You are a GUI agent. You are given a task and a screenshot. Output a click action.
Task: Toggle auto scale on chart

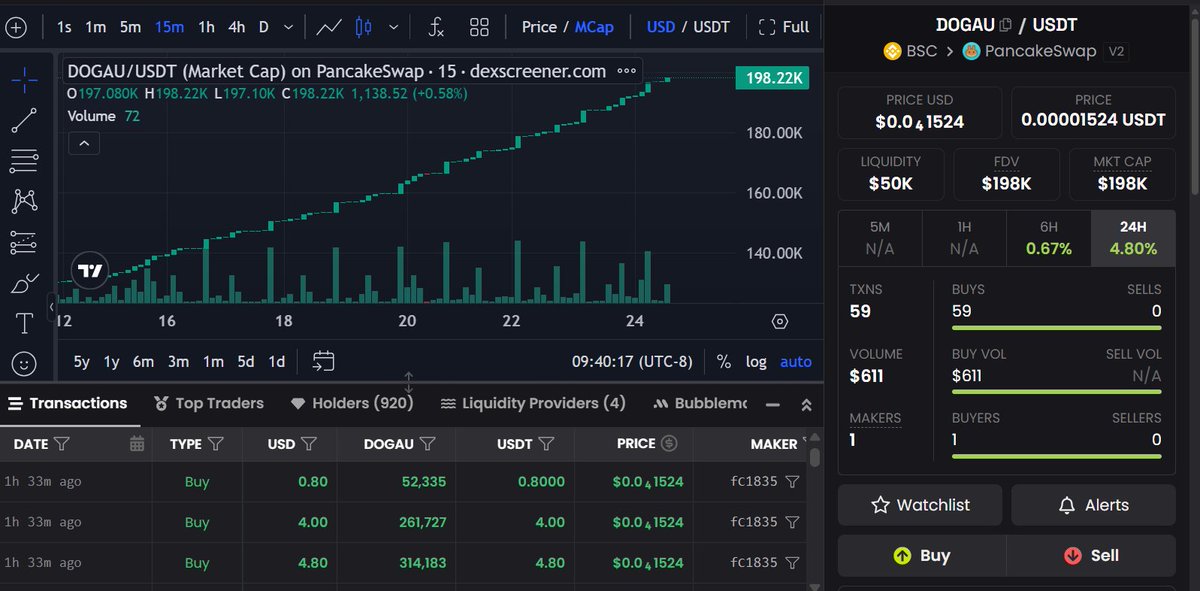click(x=796, y=361)
